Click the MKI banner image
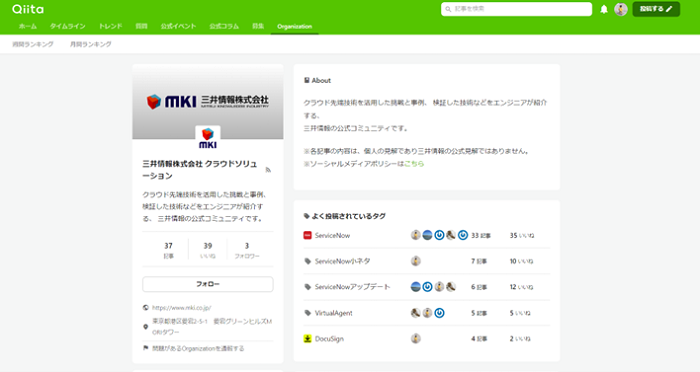The width and height of the screenshot is (700, 372). point(208,101)
